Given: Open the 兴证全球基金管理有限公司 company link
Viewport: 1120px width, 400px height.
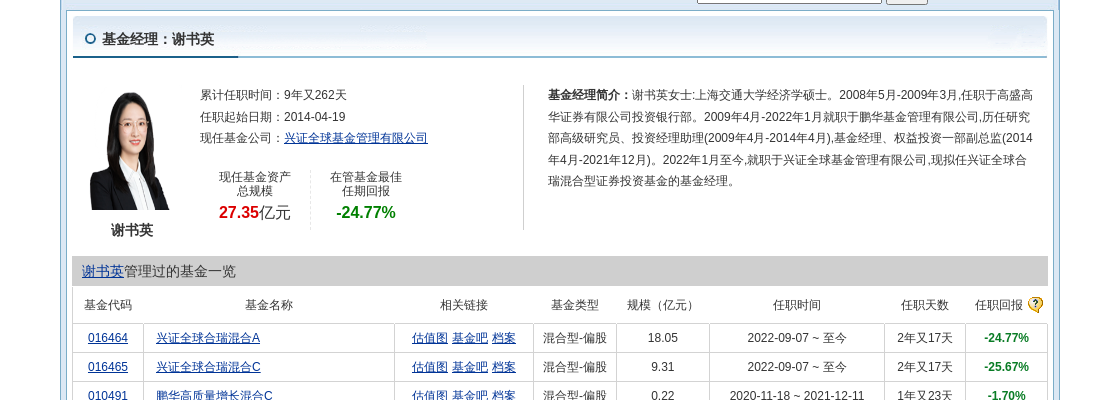Looking at the screenshot, I should [x=356, y=138].
